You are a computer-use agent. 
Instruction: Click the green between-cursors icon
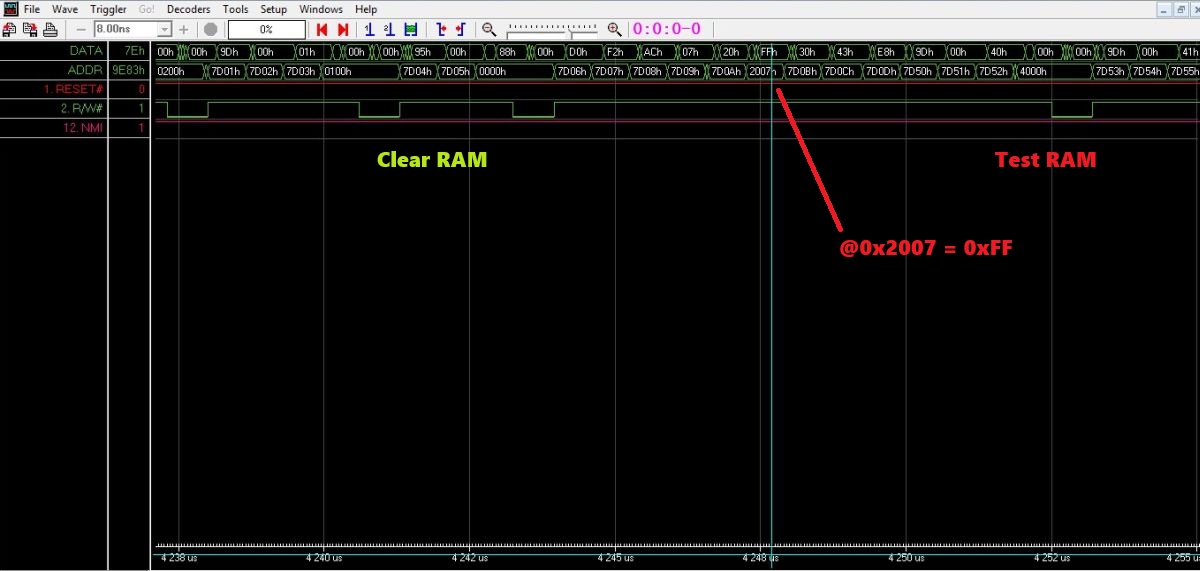pyautogui.click(x=410, y=30)
